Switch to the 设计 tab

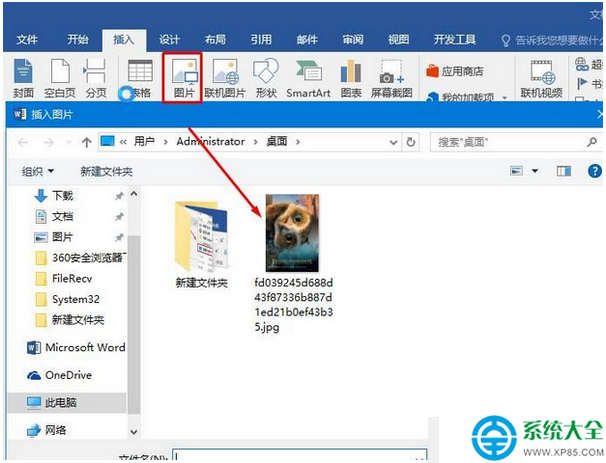(169, 39)
